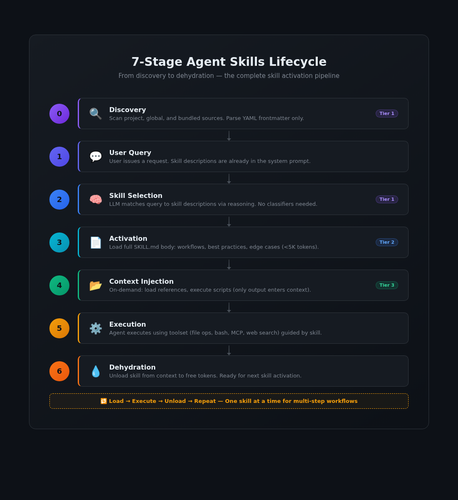The image size is (458, 500).
Task: Click the document icon beside Activation
Action: click(95, 242)
